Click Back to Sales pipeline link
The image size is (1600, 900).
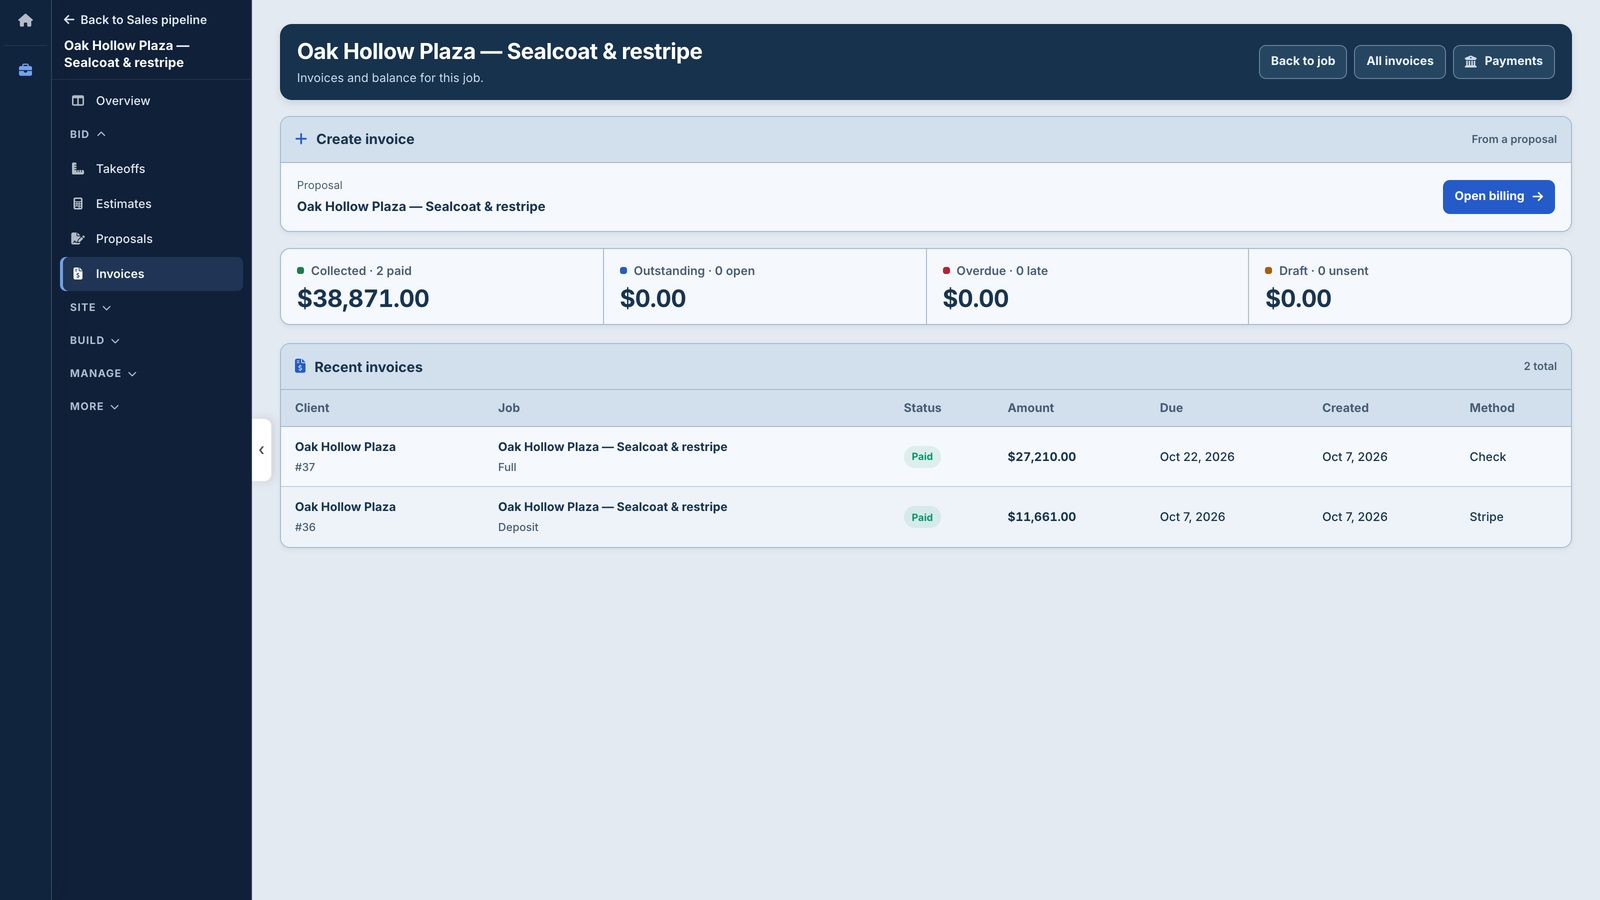[x=135, y=20]
